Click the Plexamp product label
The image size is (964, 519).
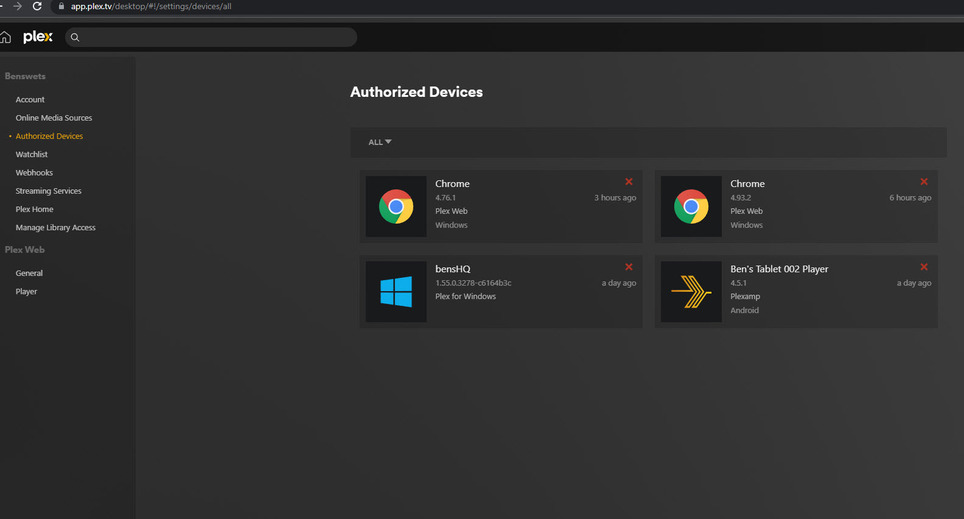[x=745, y=296]
